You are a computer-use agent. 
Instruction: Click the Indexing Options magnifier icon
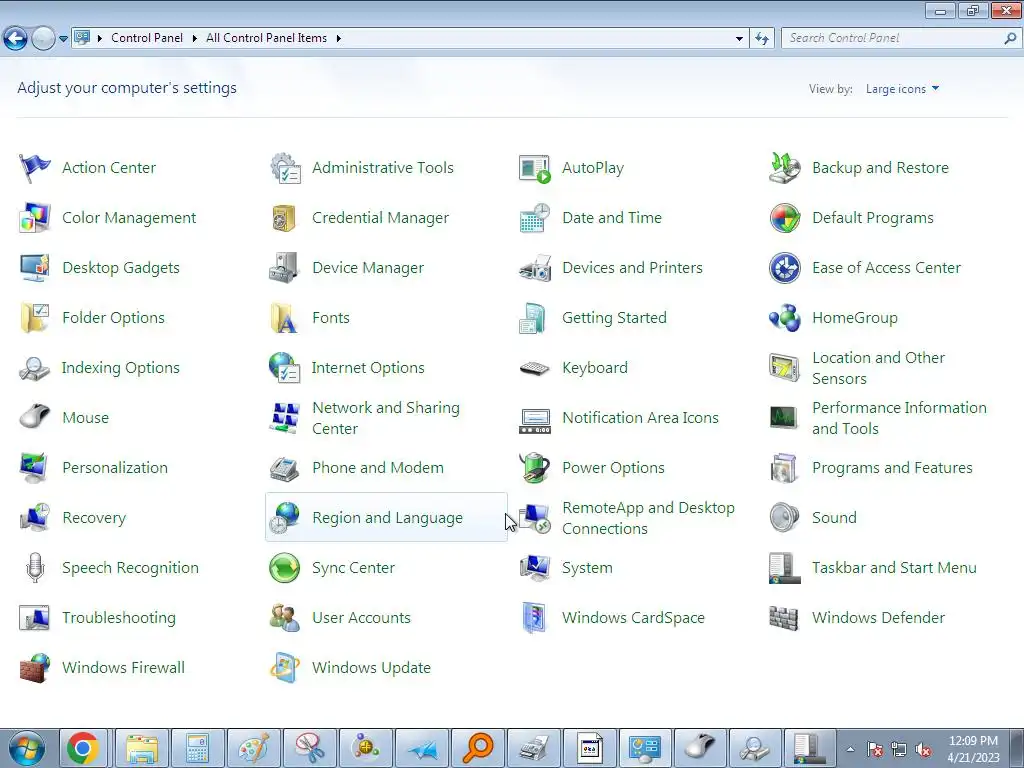(34, 368)
